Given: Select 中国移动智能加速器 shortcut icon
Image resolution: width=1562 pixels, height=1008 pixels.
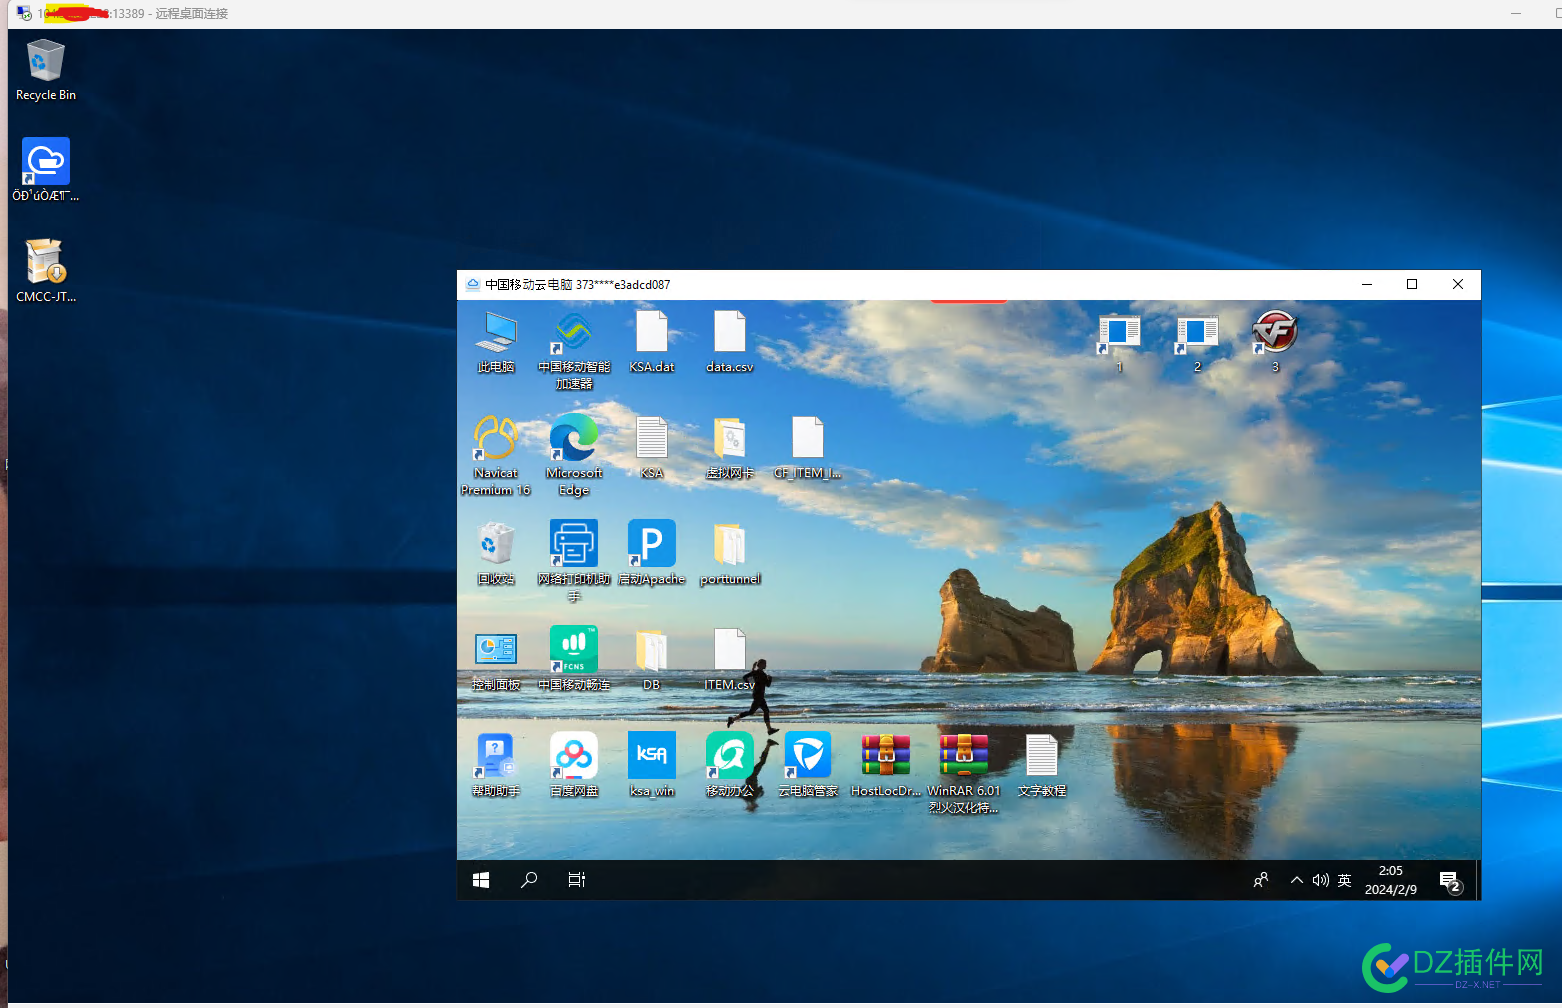Looking at the screenshot, I should tap(574, 333).
